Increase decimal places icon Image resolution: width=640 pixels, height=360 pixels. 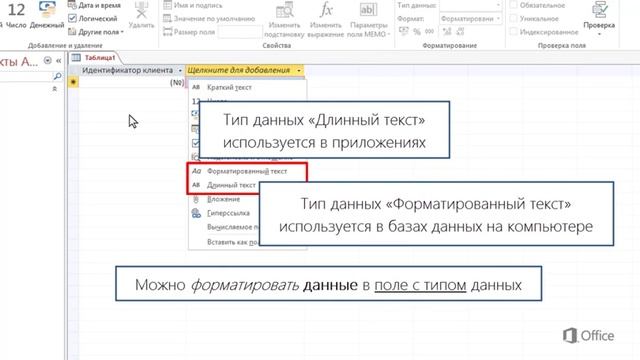pos(447,31)
